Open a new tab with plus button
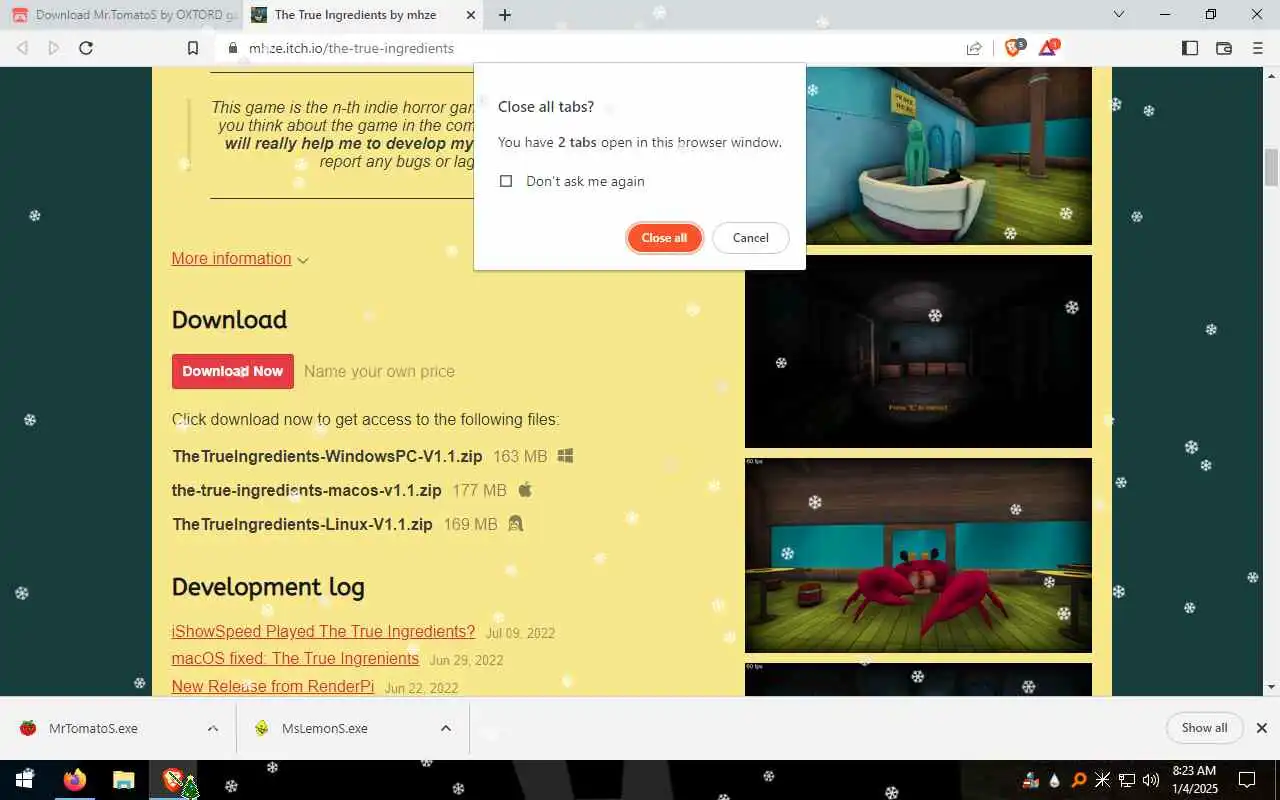This screenshot has width=1280, height=800. (x=505, y=15)
